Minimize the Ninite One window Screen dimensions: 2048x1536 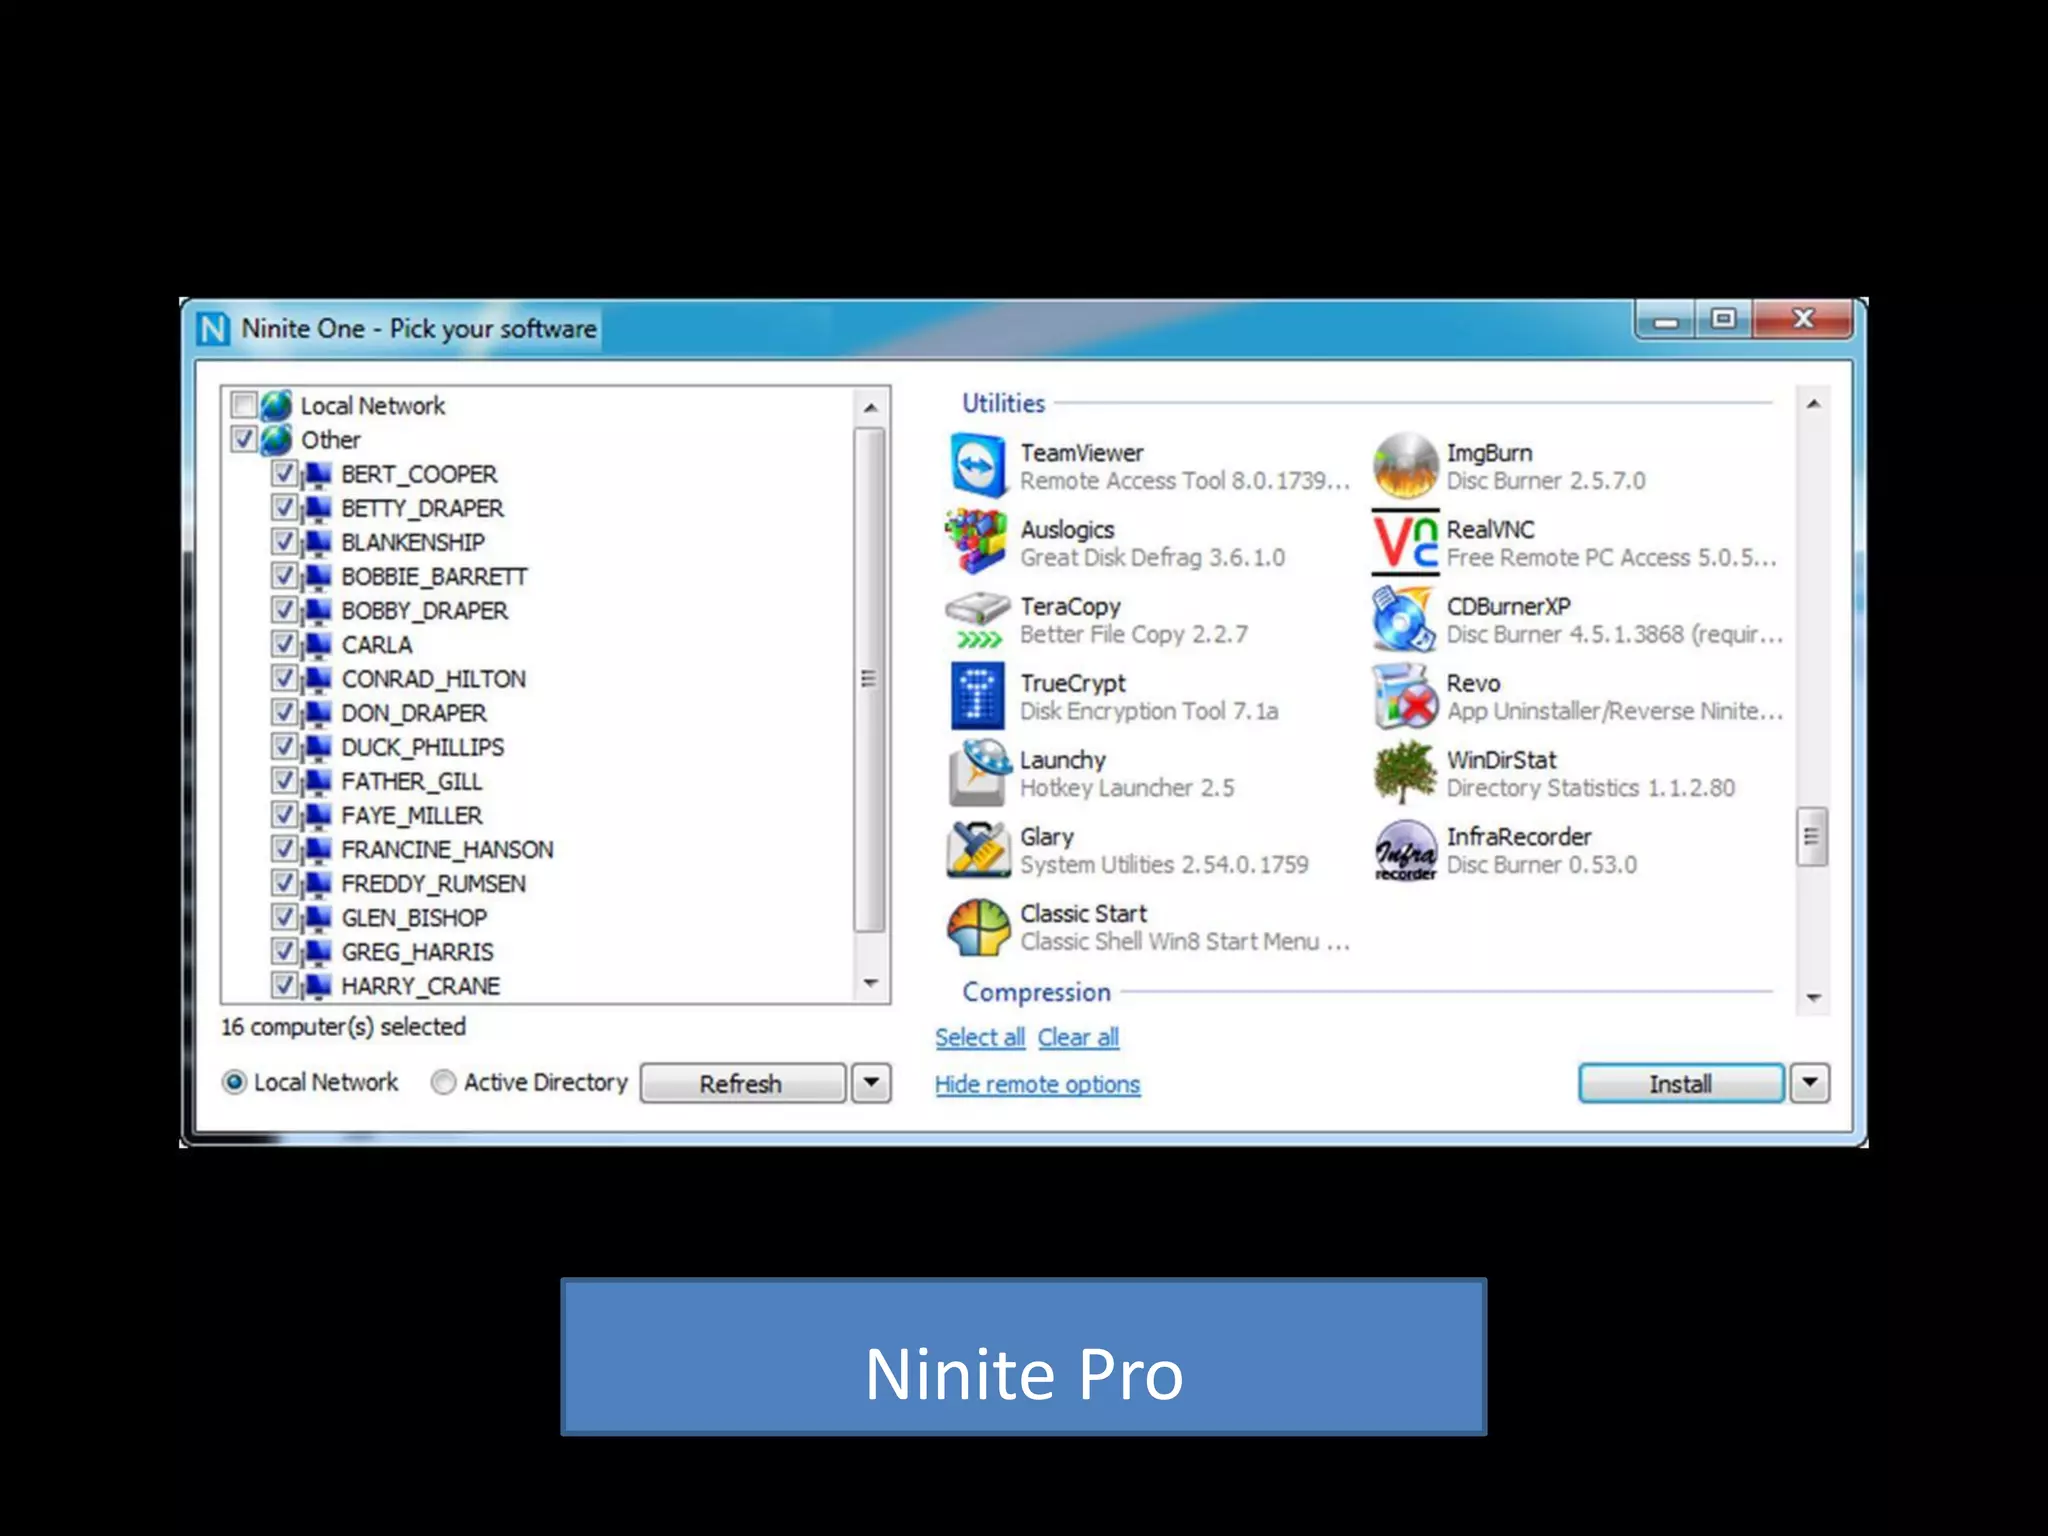pos(1666,320)
